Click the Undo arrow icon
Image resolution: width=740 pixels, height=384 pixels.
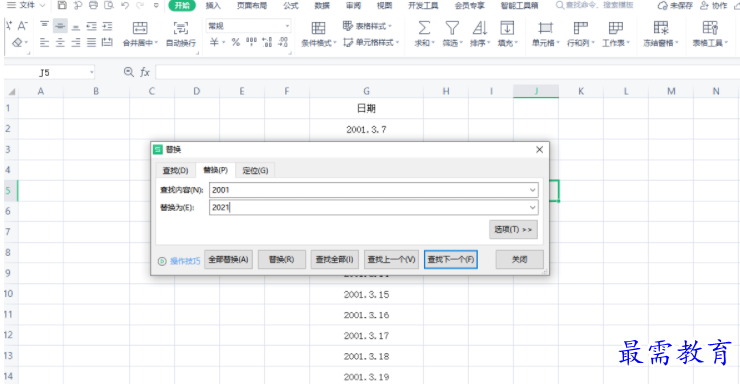(125, 5)
